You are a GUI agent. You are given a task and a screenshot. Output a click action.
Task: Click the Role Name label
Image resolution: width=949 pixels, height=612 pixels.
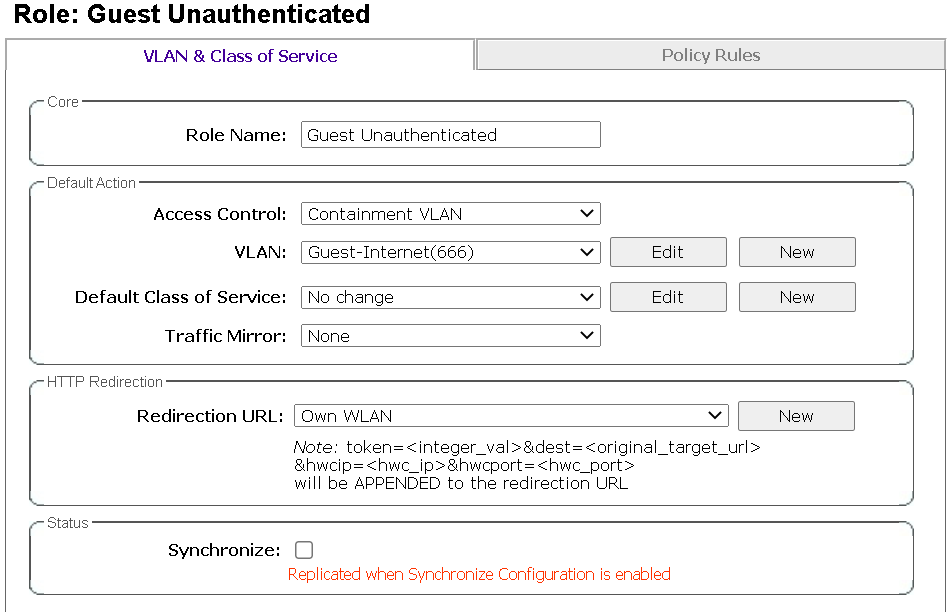[236, 135]
